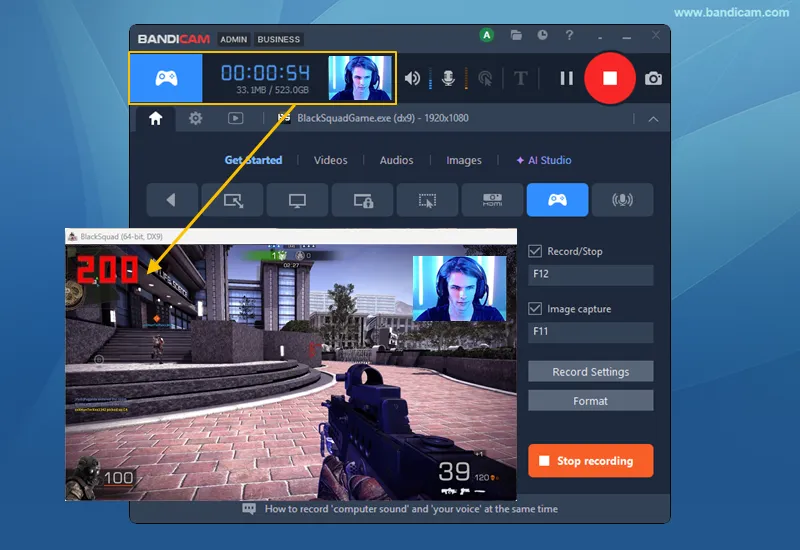Image resolution: width=800 pixels, height=550 pixels.
Task: Select rectangle area recording mode
Action: [233, 199]
